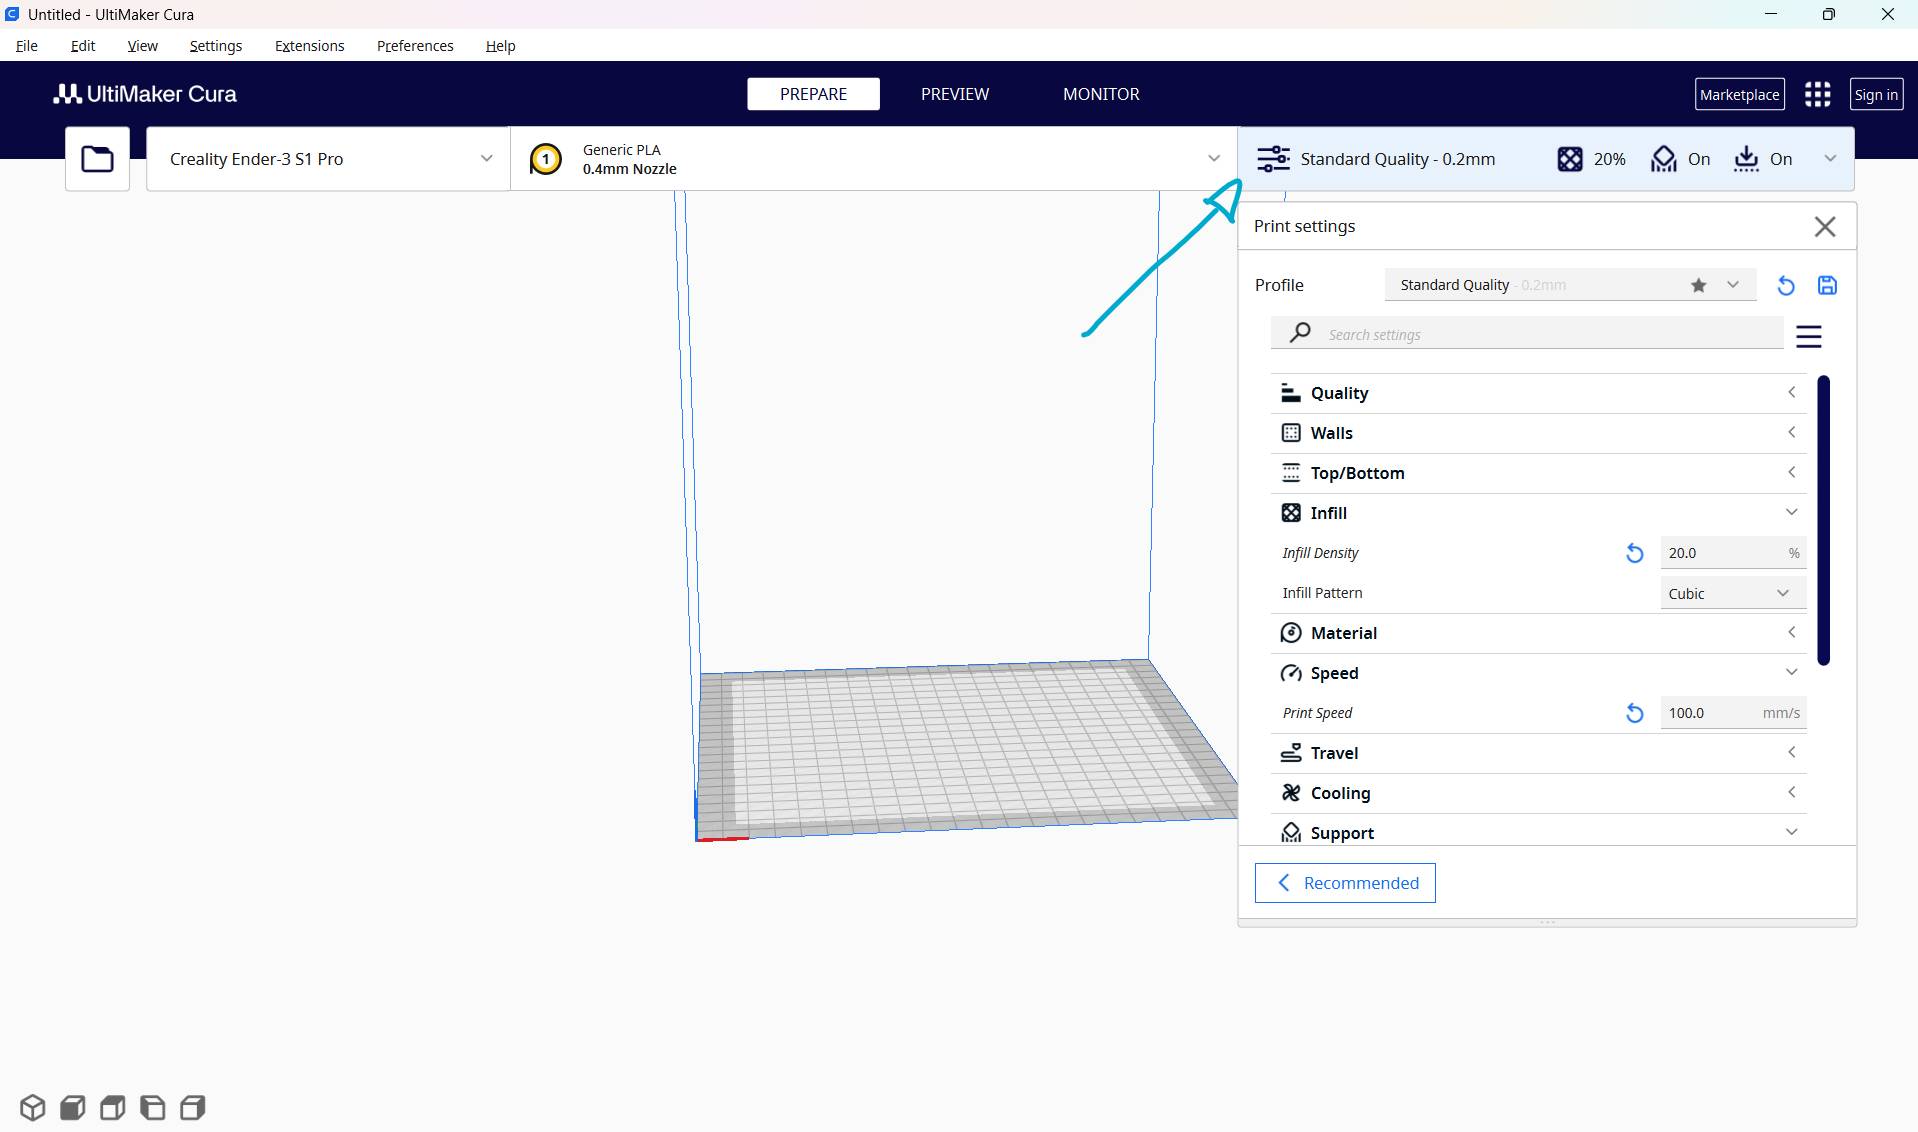Click the support On icon in header
Screen dimensions: 1918x1132
point(1664,159)
